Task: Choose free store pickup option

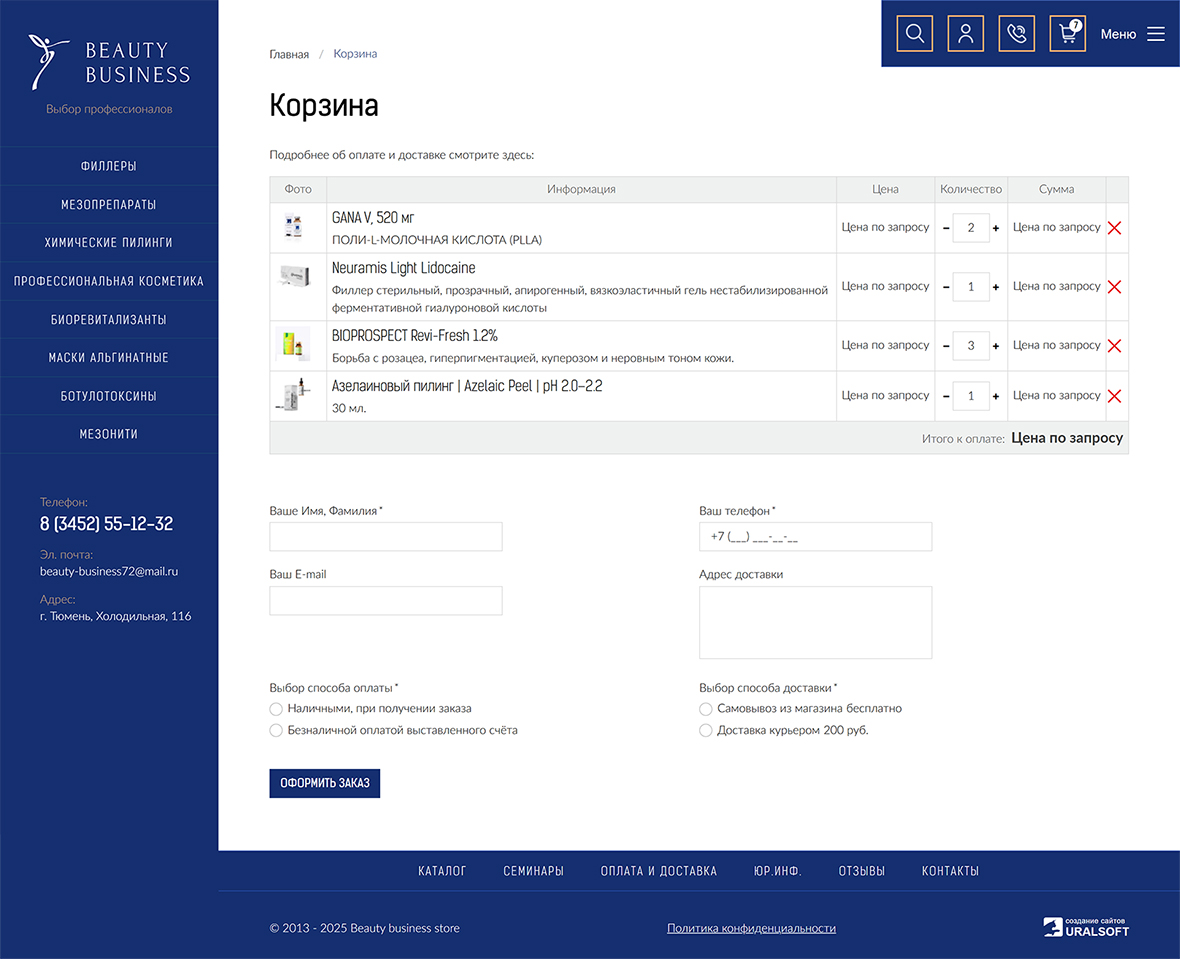Action: (x=706, y=709)
